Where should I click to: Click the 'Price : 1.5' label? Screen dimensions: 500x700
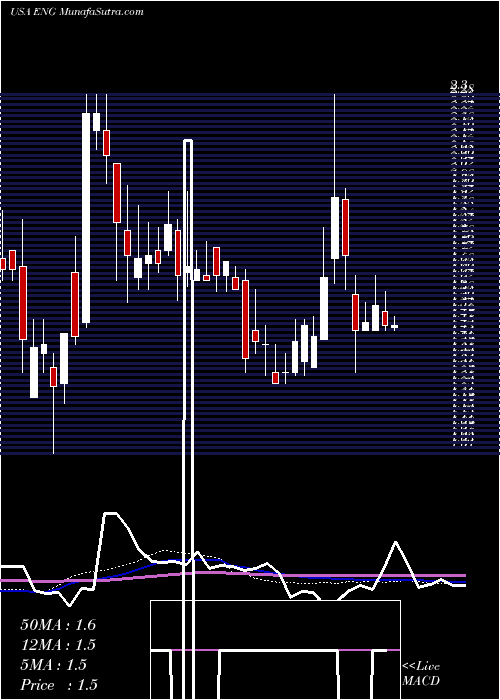coord(59,685)
